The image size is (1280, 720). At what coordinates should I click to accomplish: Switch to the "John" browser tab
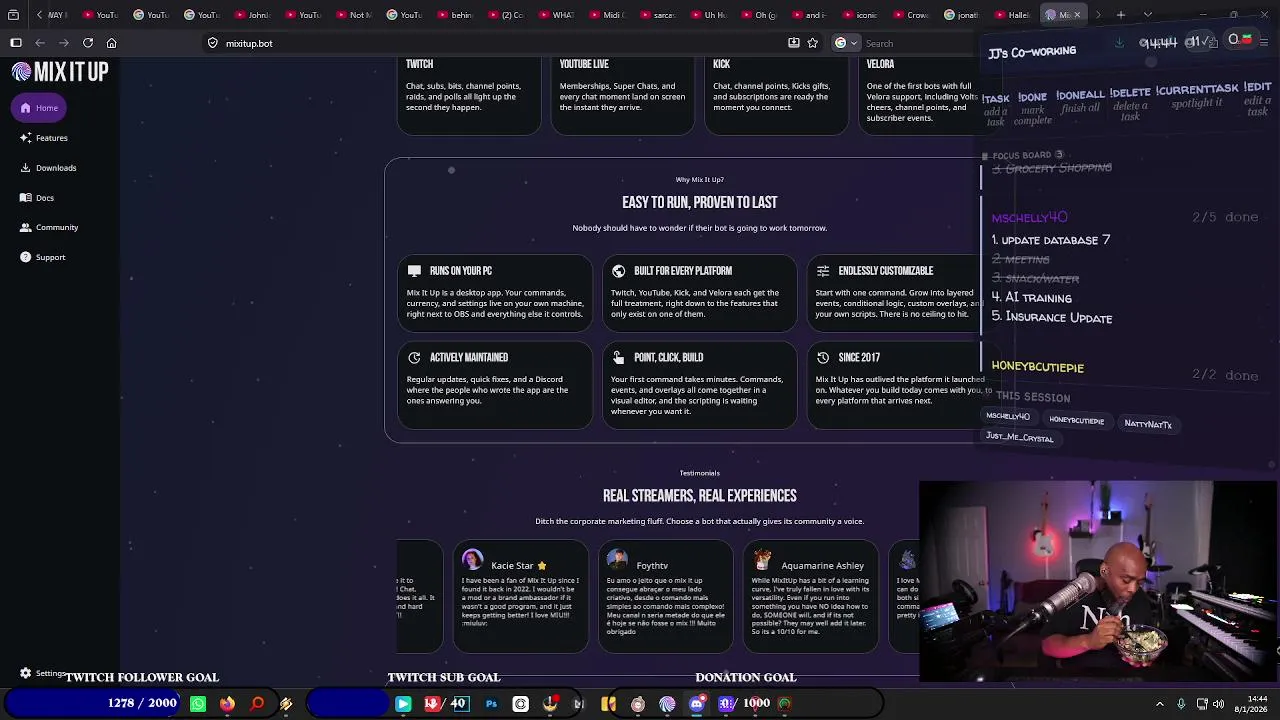(x=251, y=15)
